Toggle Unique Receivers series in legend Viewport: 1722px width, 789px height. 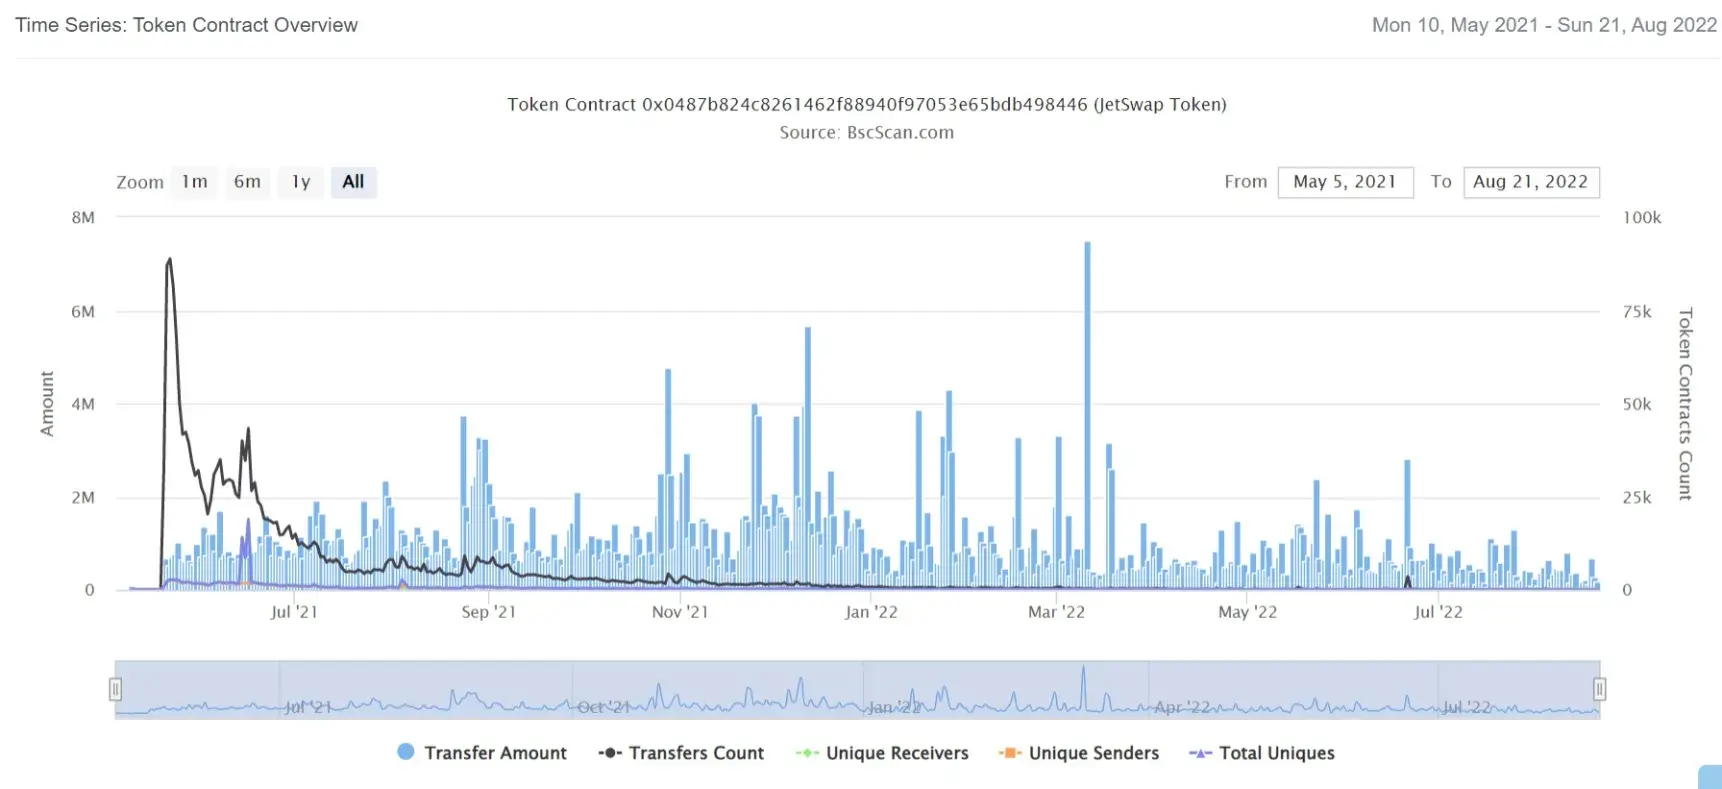[x=882, y=753]
